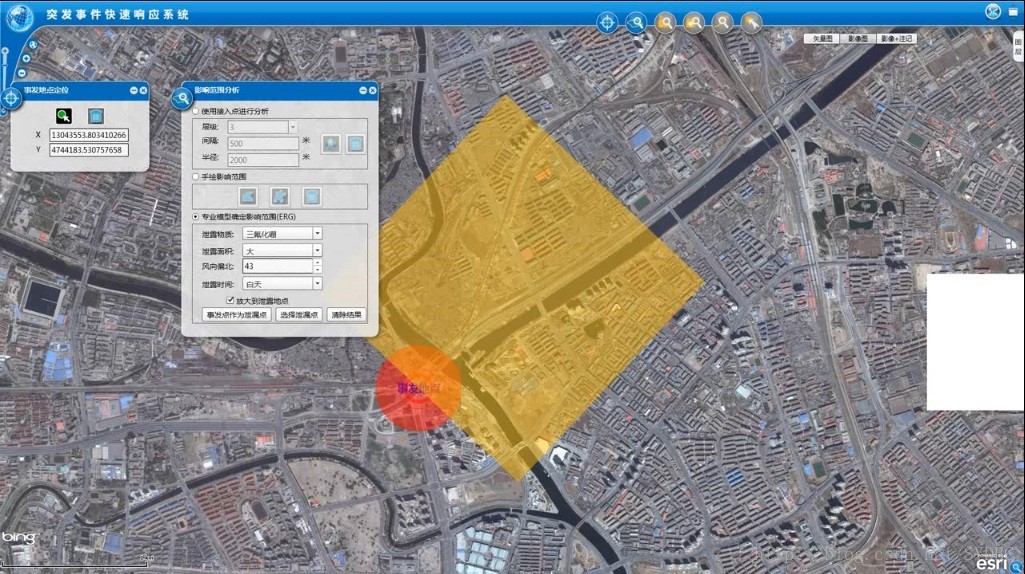The width and height of the screenshot is (1025, 574).
Task: Switch to 影像+注记 basemap tab
Action: [897, 38]
